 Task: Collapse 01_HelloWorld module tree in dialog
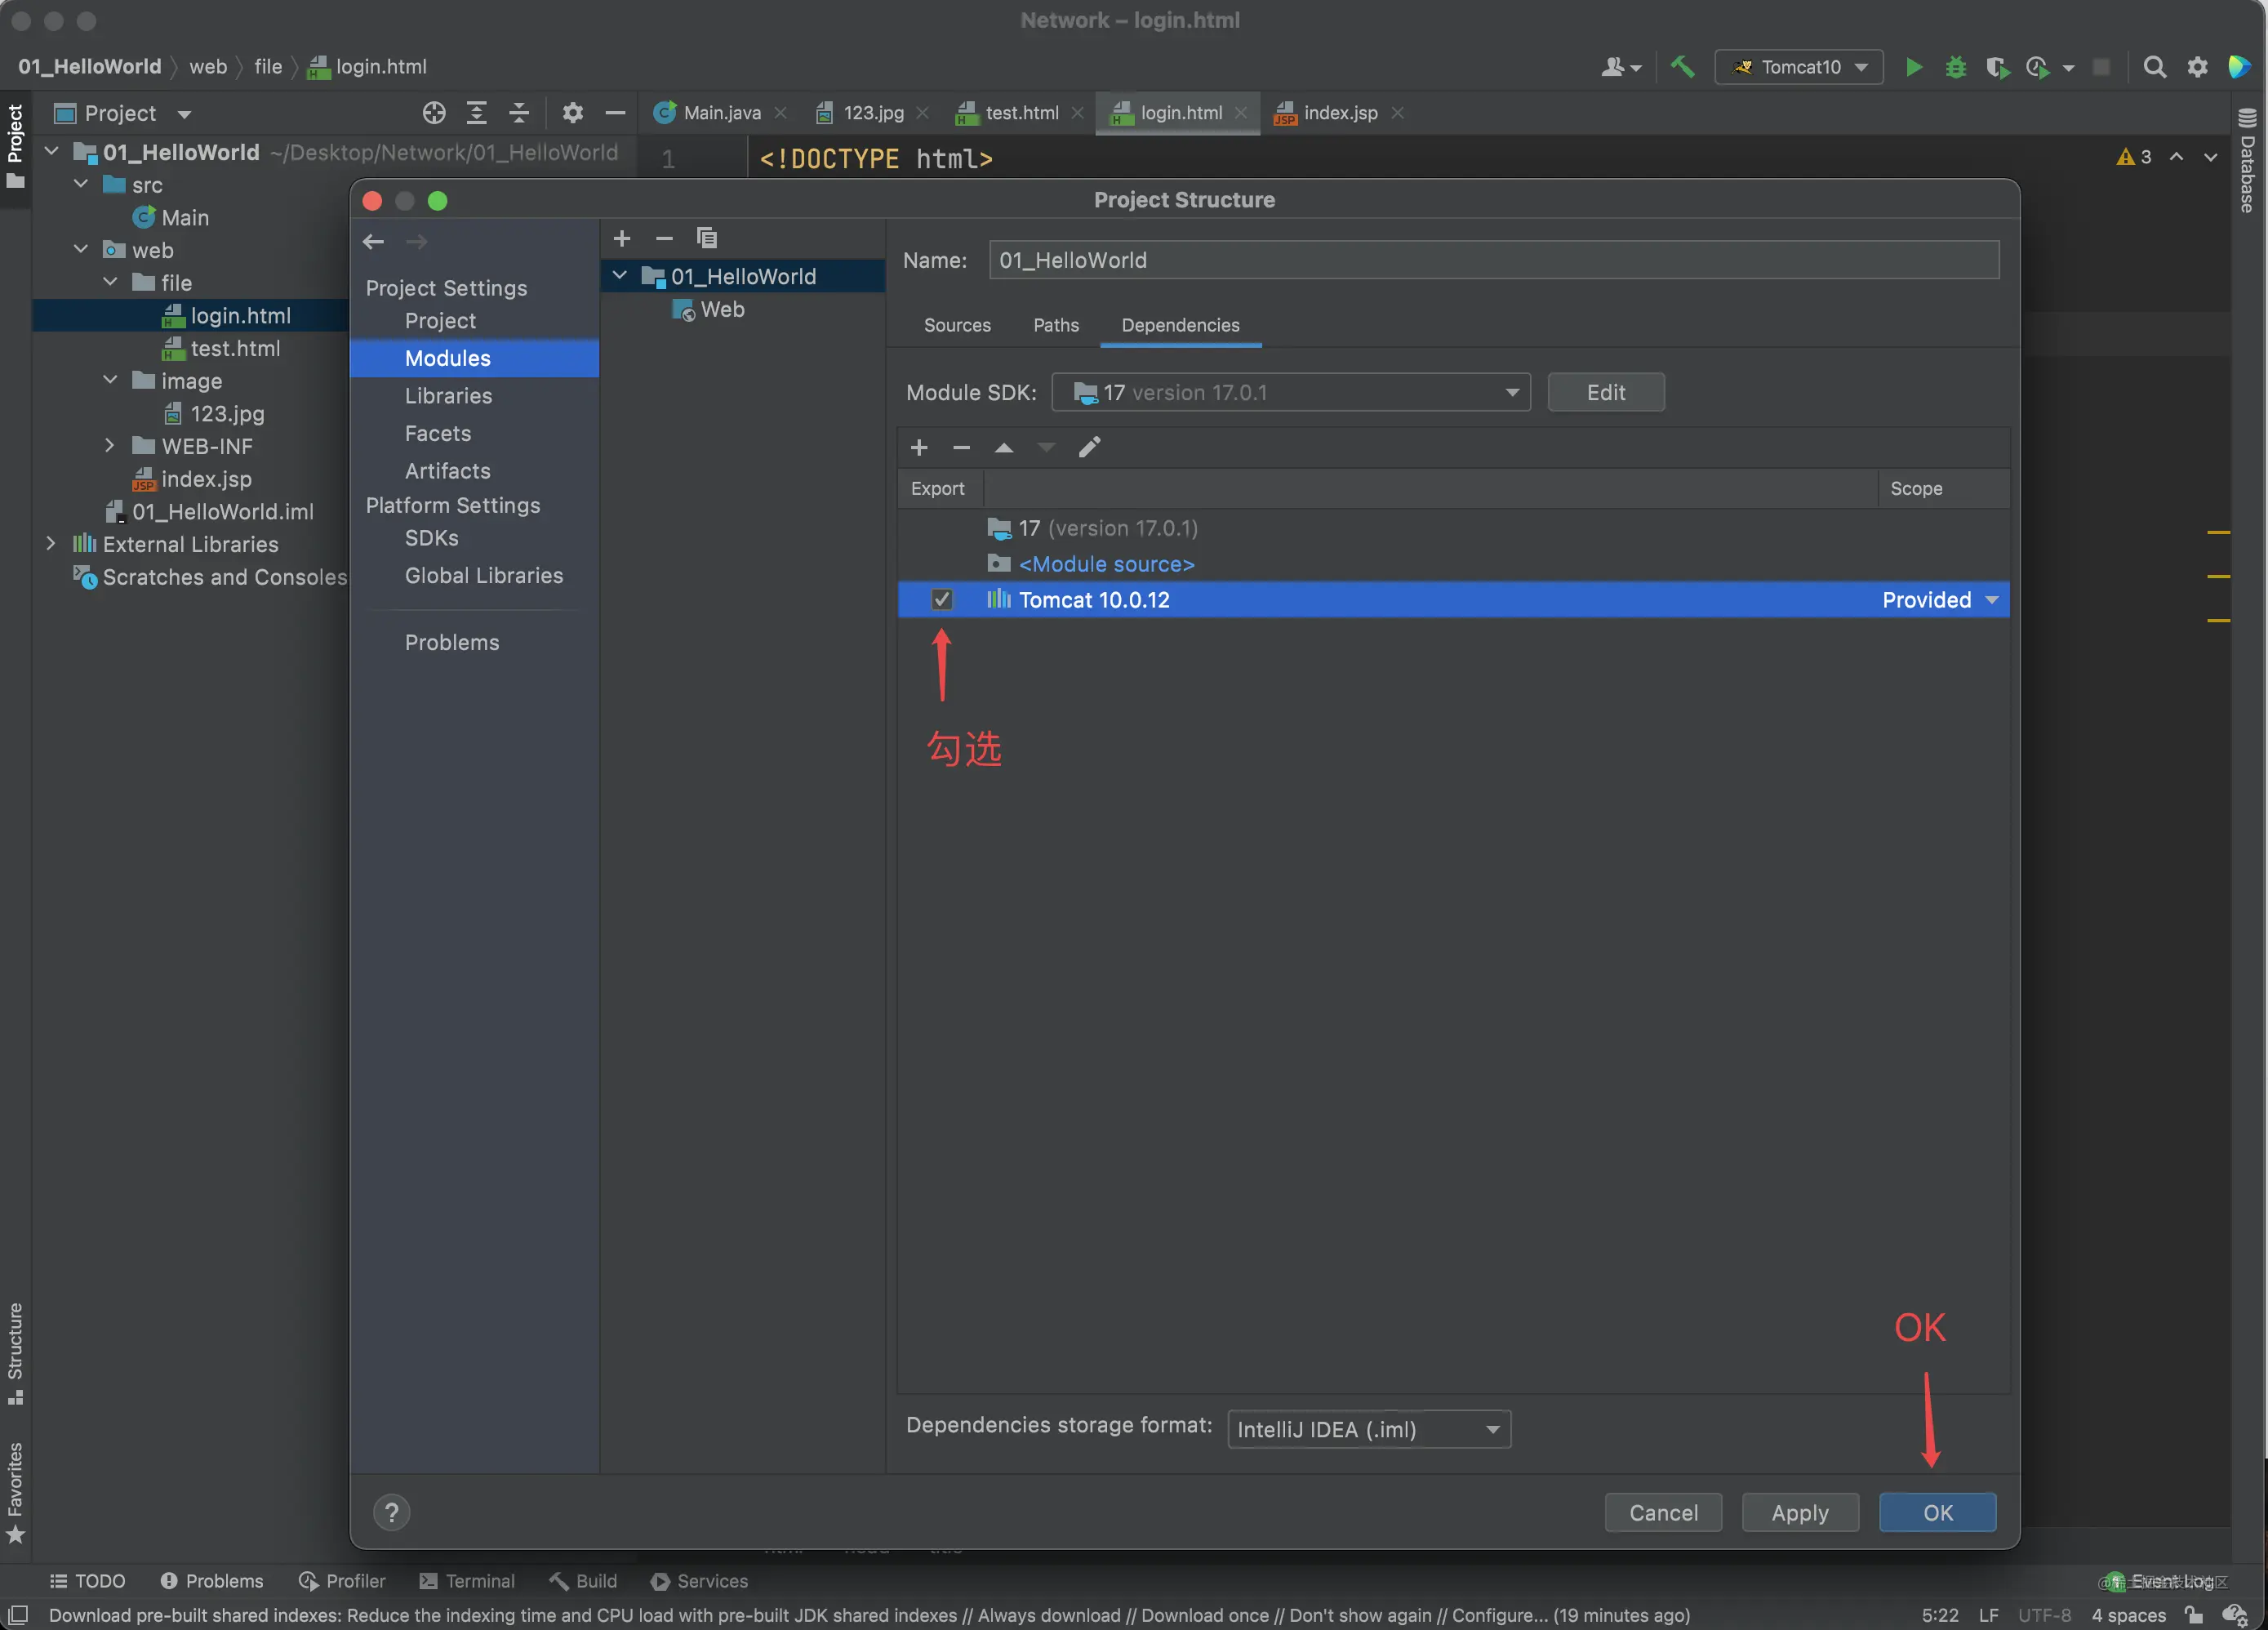click(x=620, y=276)
